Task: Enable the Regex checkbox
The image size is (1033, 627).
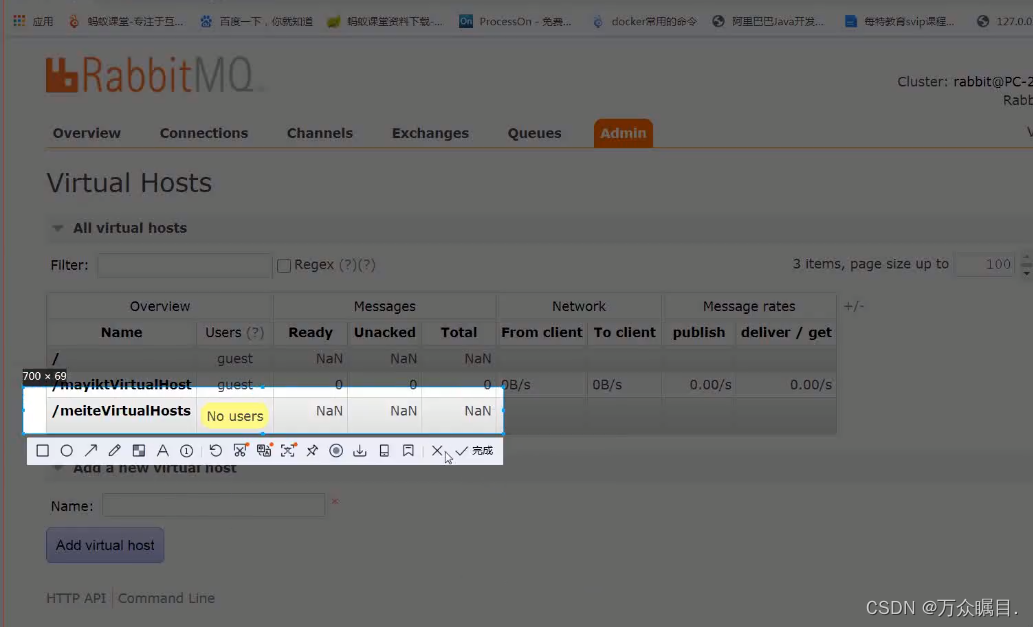Action: pyautogui.click(x=284, y=265)
